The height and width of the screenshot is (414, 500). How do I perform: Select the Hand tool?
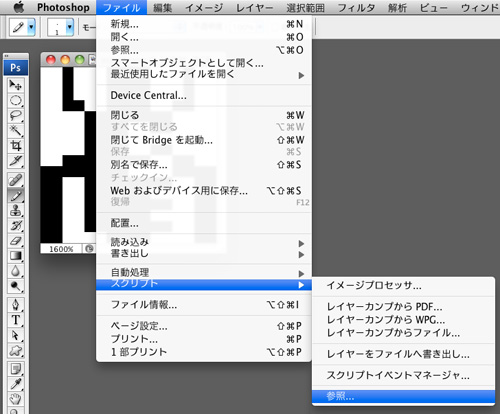(16, 399)
